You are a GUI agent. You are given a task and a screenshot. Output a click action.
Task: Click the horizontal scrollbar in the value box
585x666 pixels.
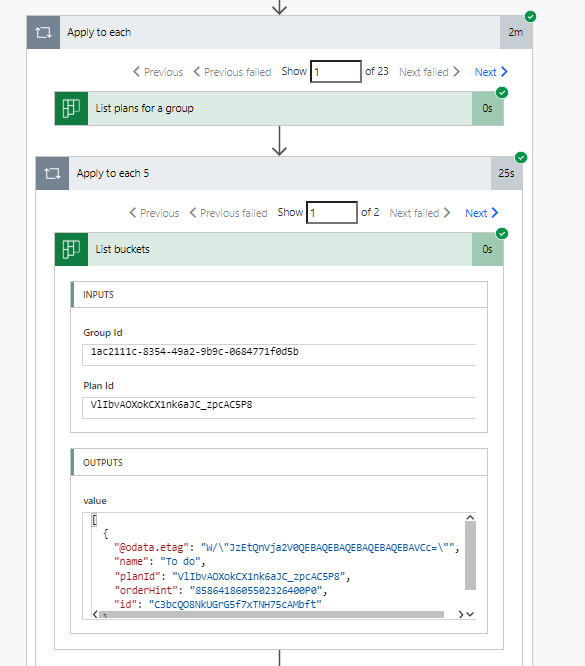point(272,615)
